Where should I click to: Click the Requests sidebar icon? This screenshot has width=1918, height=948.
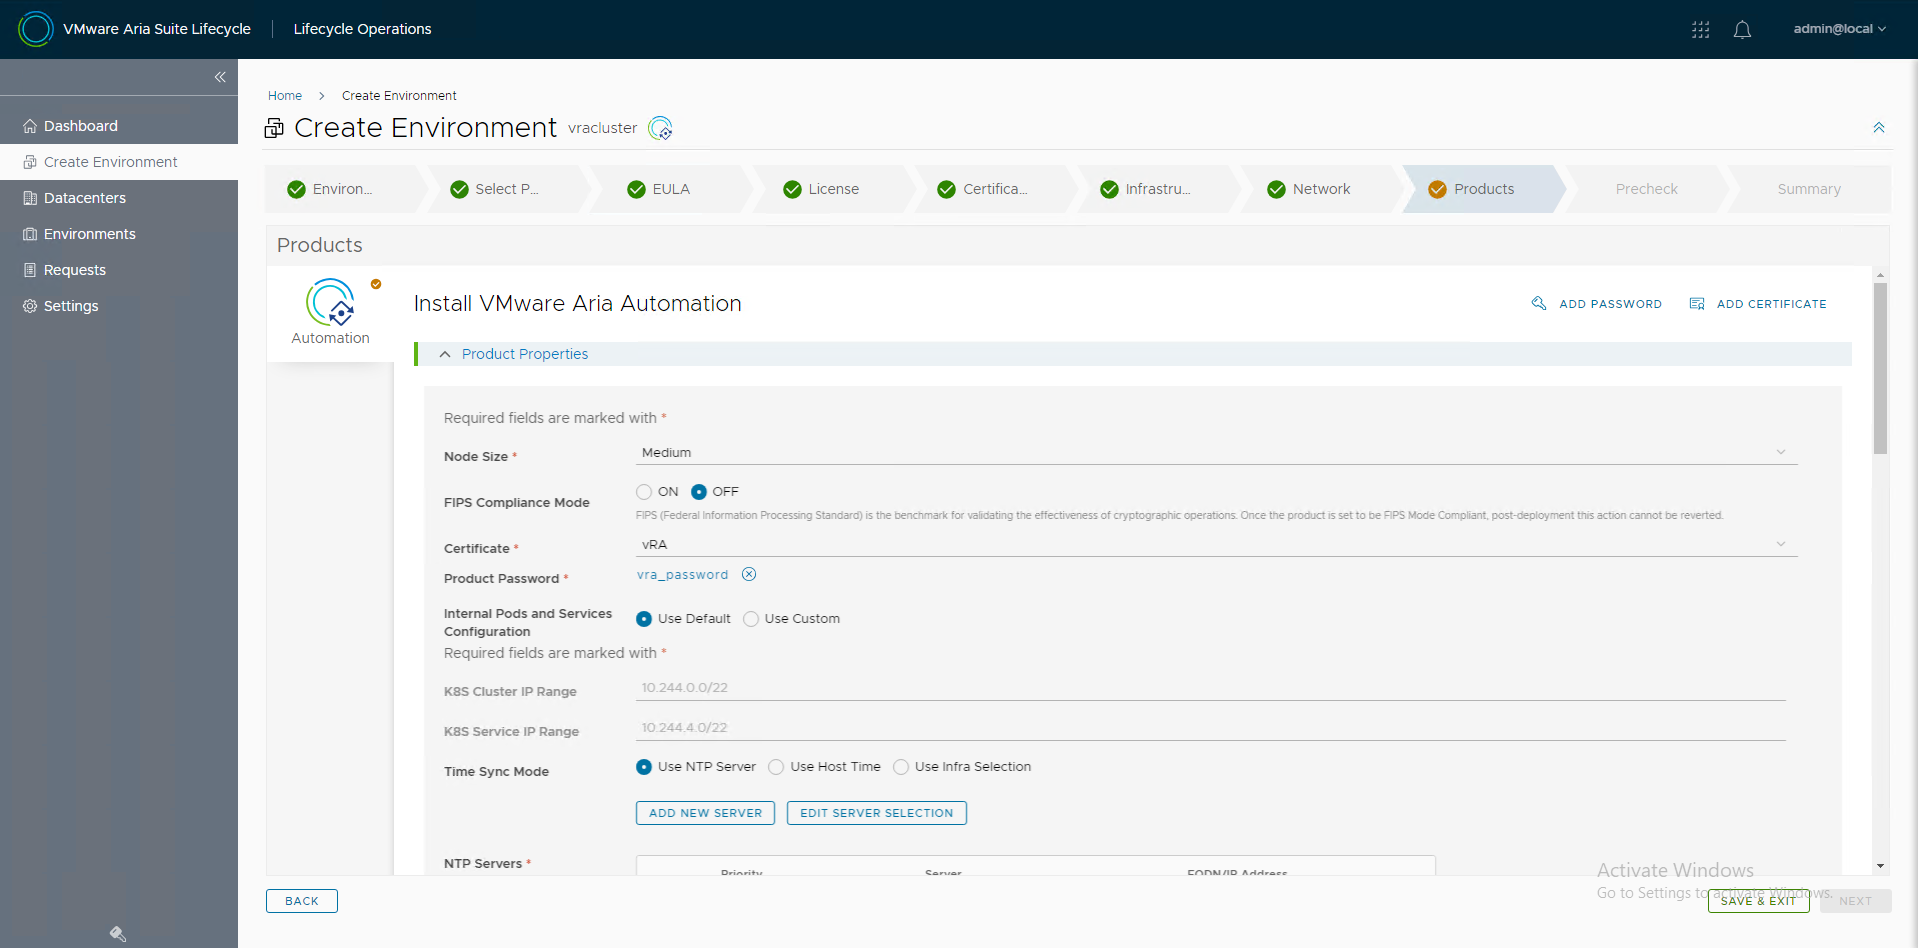tap(30, 270)
